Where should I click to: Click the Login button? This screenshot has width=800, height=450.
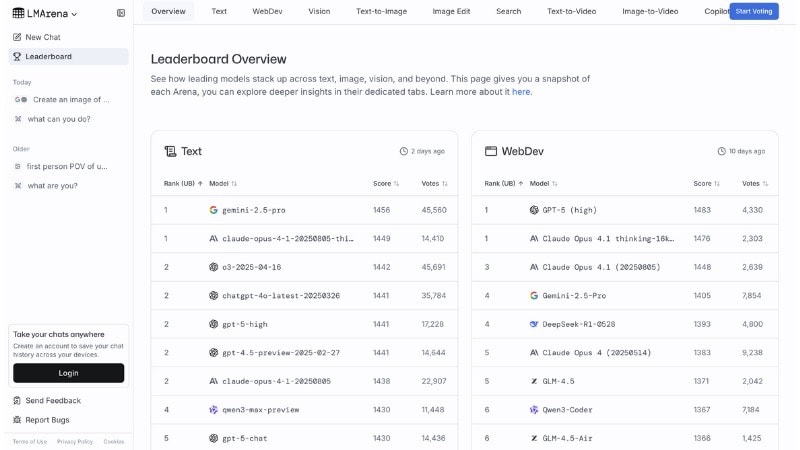[68, 373]
